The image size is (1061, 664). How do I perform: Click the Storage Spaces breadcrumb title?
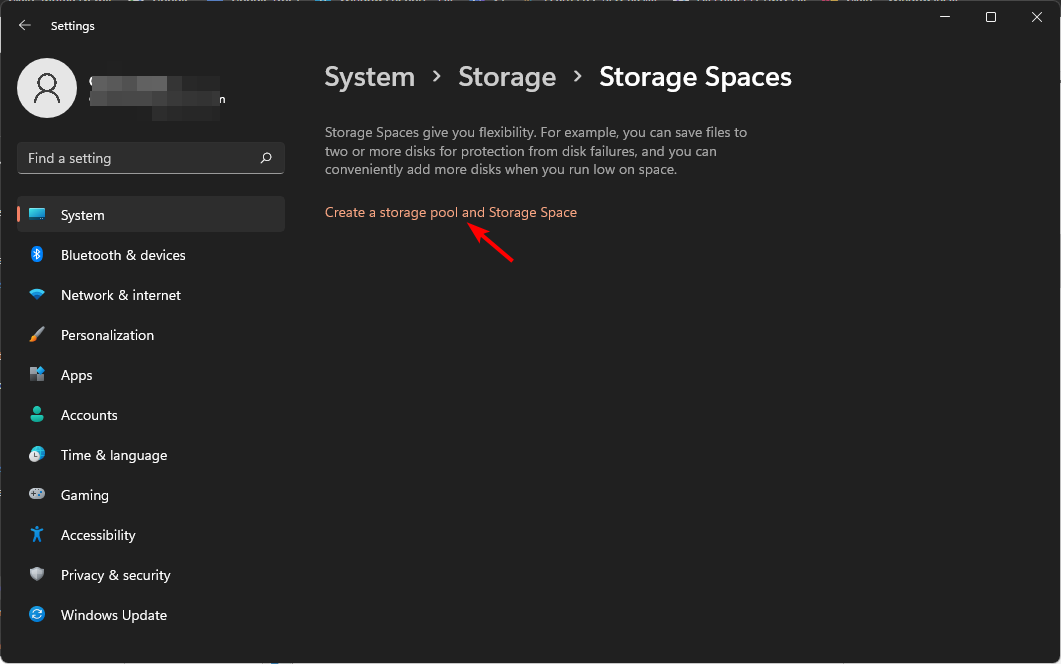(x=695, y=77)
